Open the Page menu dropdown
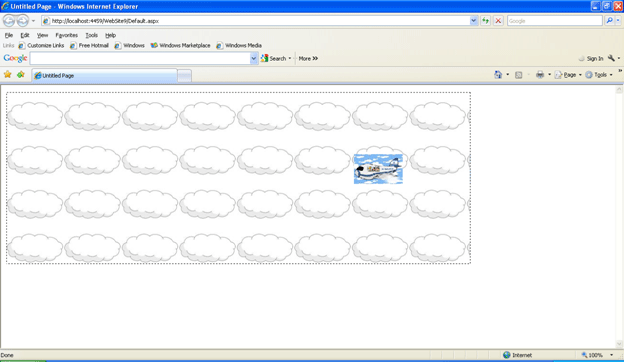Image resolution: width=624 pixels, height=362 pixels. 569,74
